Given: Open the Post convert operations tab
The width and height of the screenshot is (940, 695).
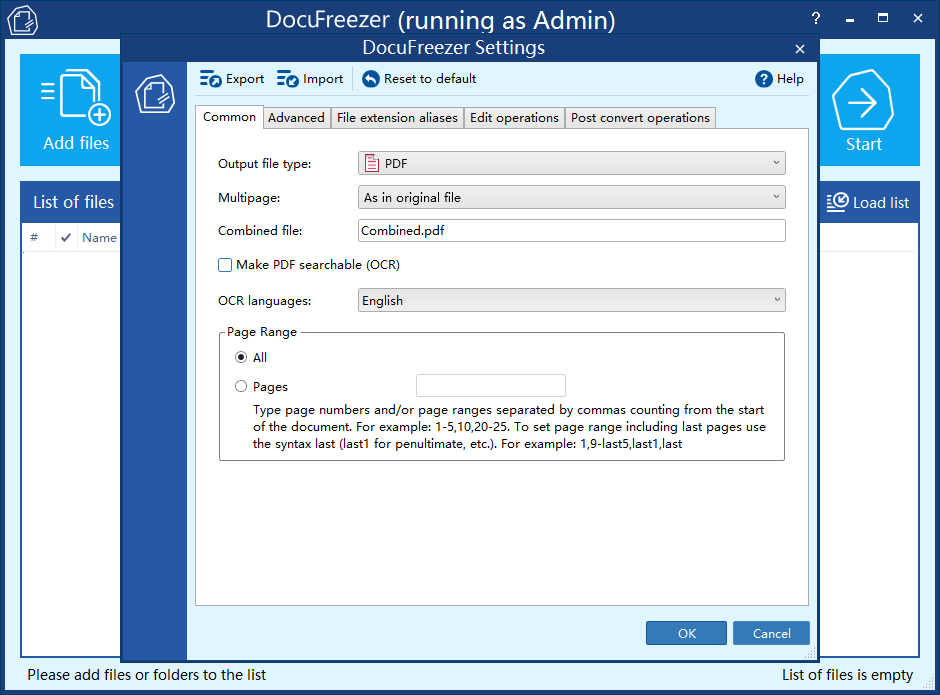Looking at the screenshot, I should tap(640, 118).
